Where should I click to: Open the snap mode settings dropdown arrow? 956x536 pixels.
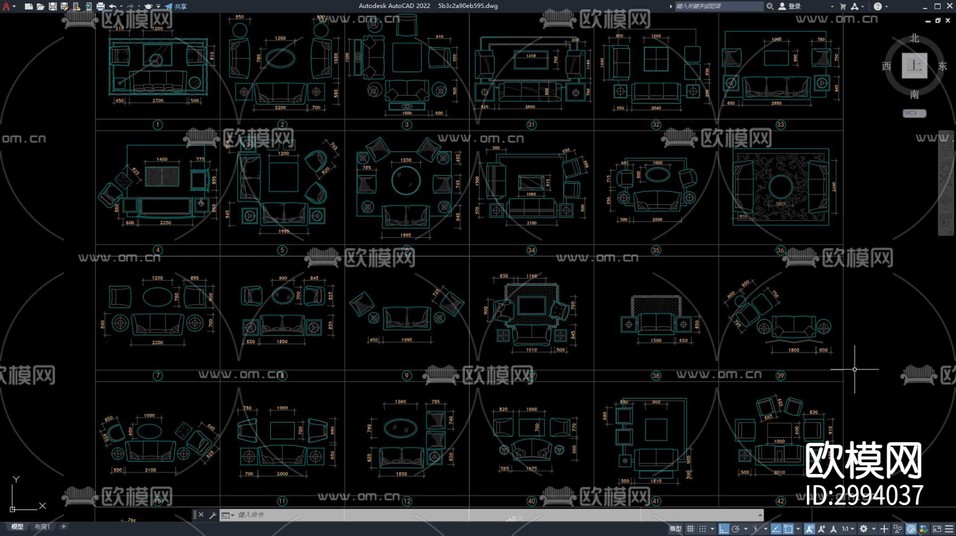pyautogui.click(x=713, y=529)
